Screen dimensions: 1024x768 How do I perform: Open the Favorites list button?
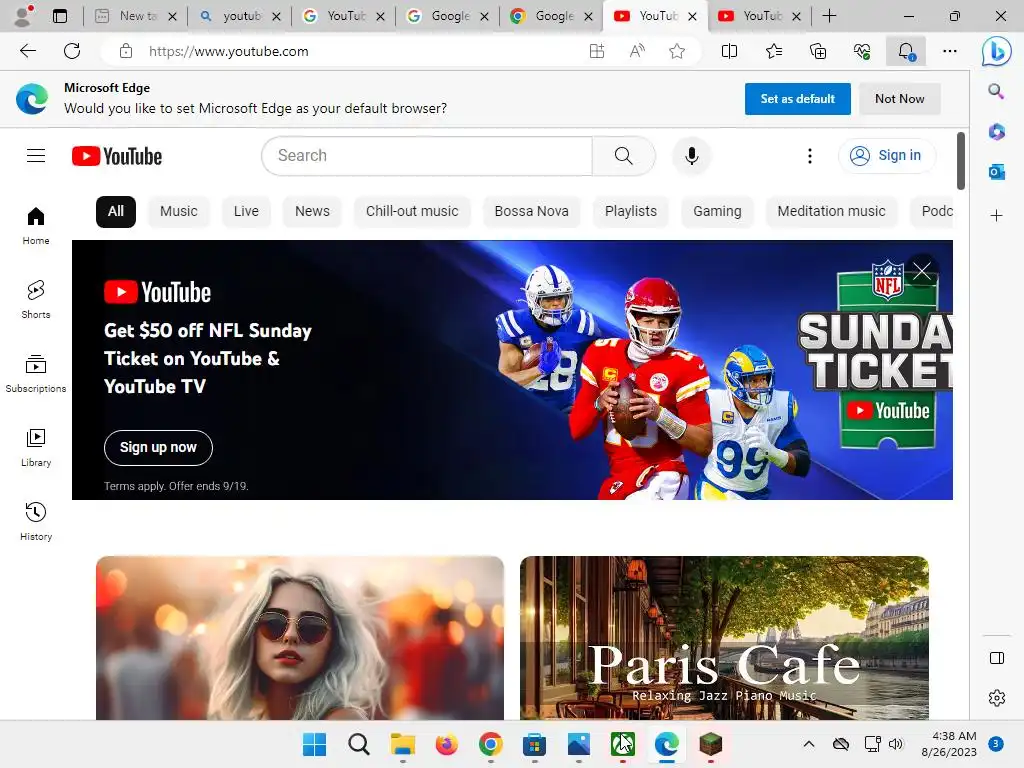click(x=774, y=51)
